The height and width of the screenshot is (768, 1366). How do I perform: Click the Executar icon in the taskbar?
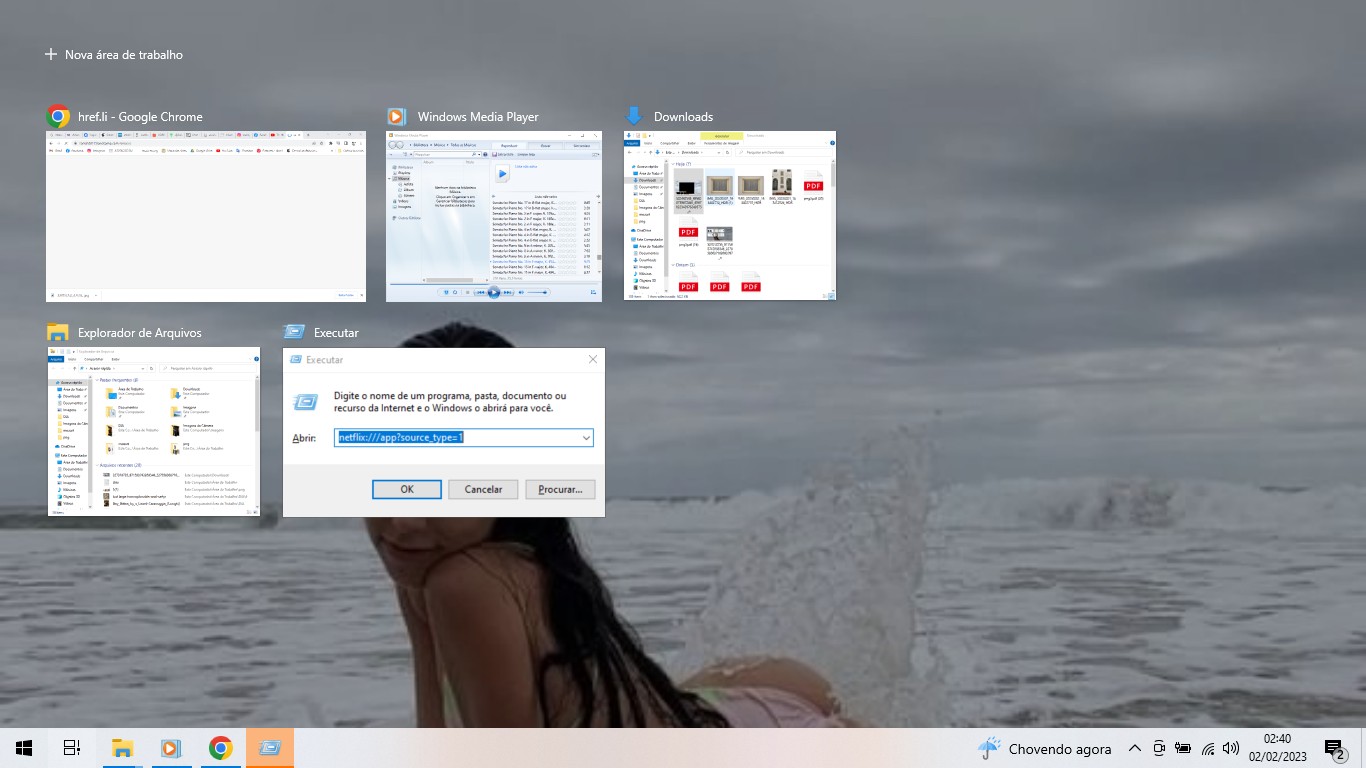click(x=270, y=748)
